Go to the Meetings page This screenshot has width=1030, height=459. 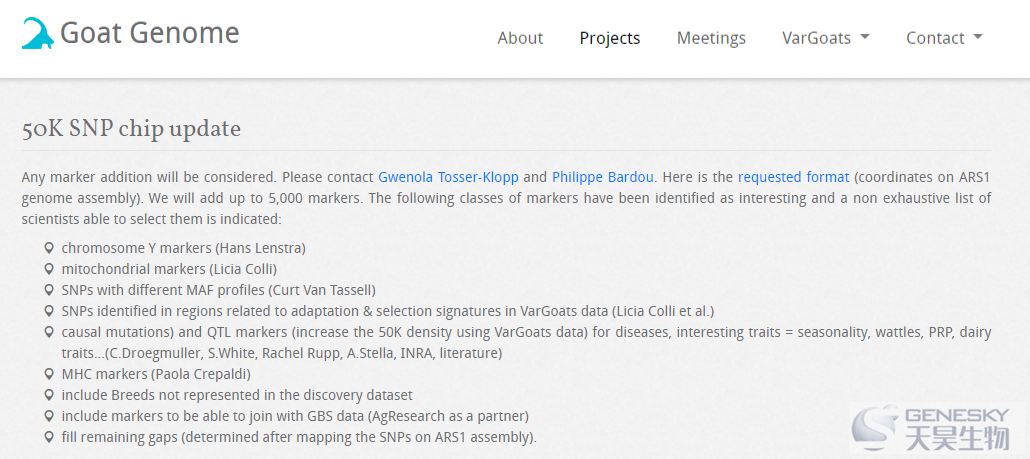coord(711,38)
